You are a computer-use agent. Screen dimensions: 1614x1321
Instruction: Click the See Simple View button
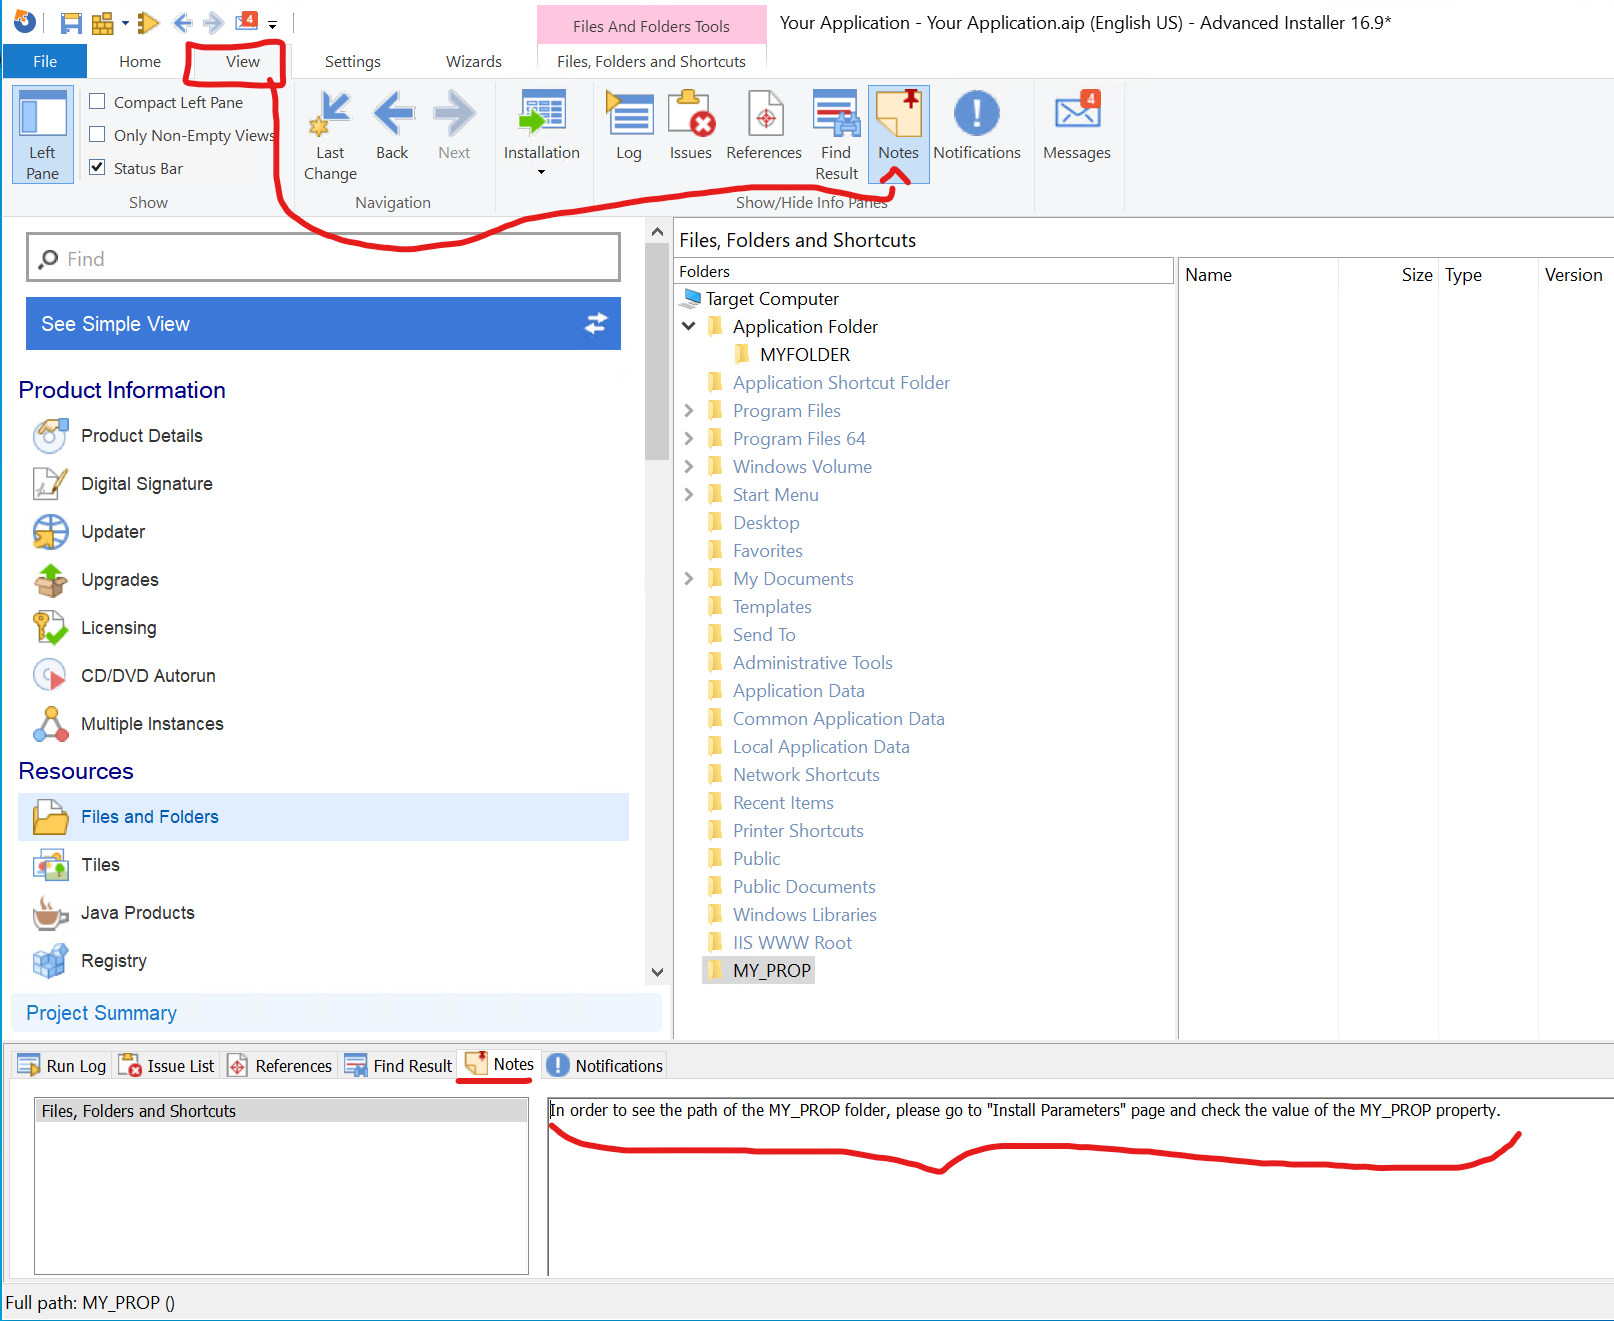pos(323,324)
